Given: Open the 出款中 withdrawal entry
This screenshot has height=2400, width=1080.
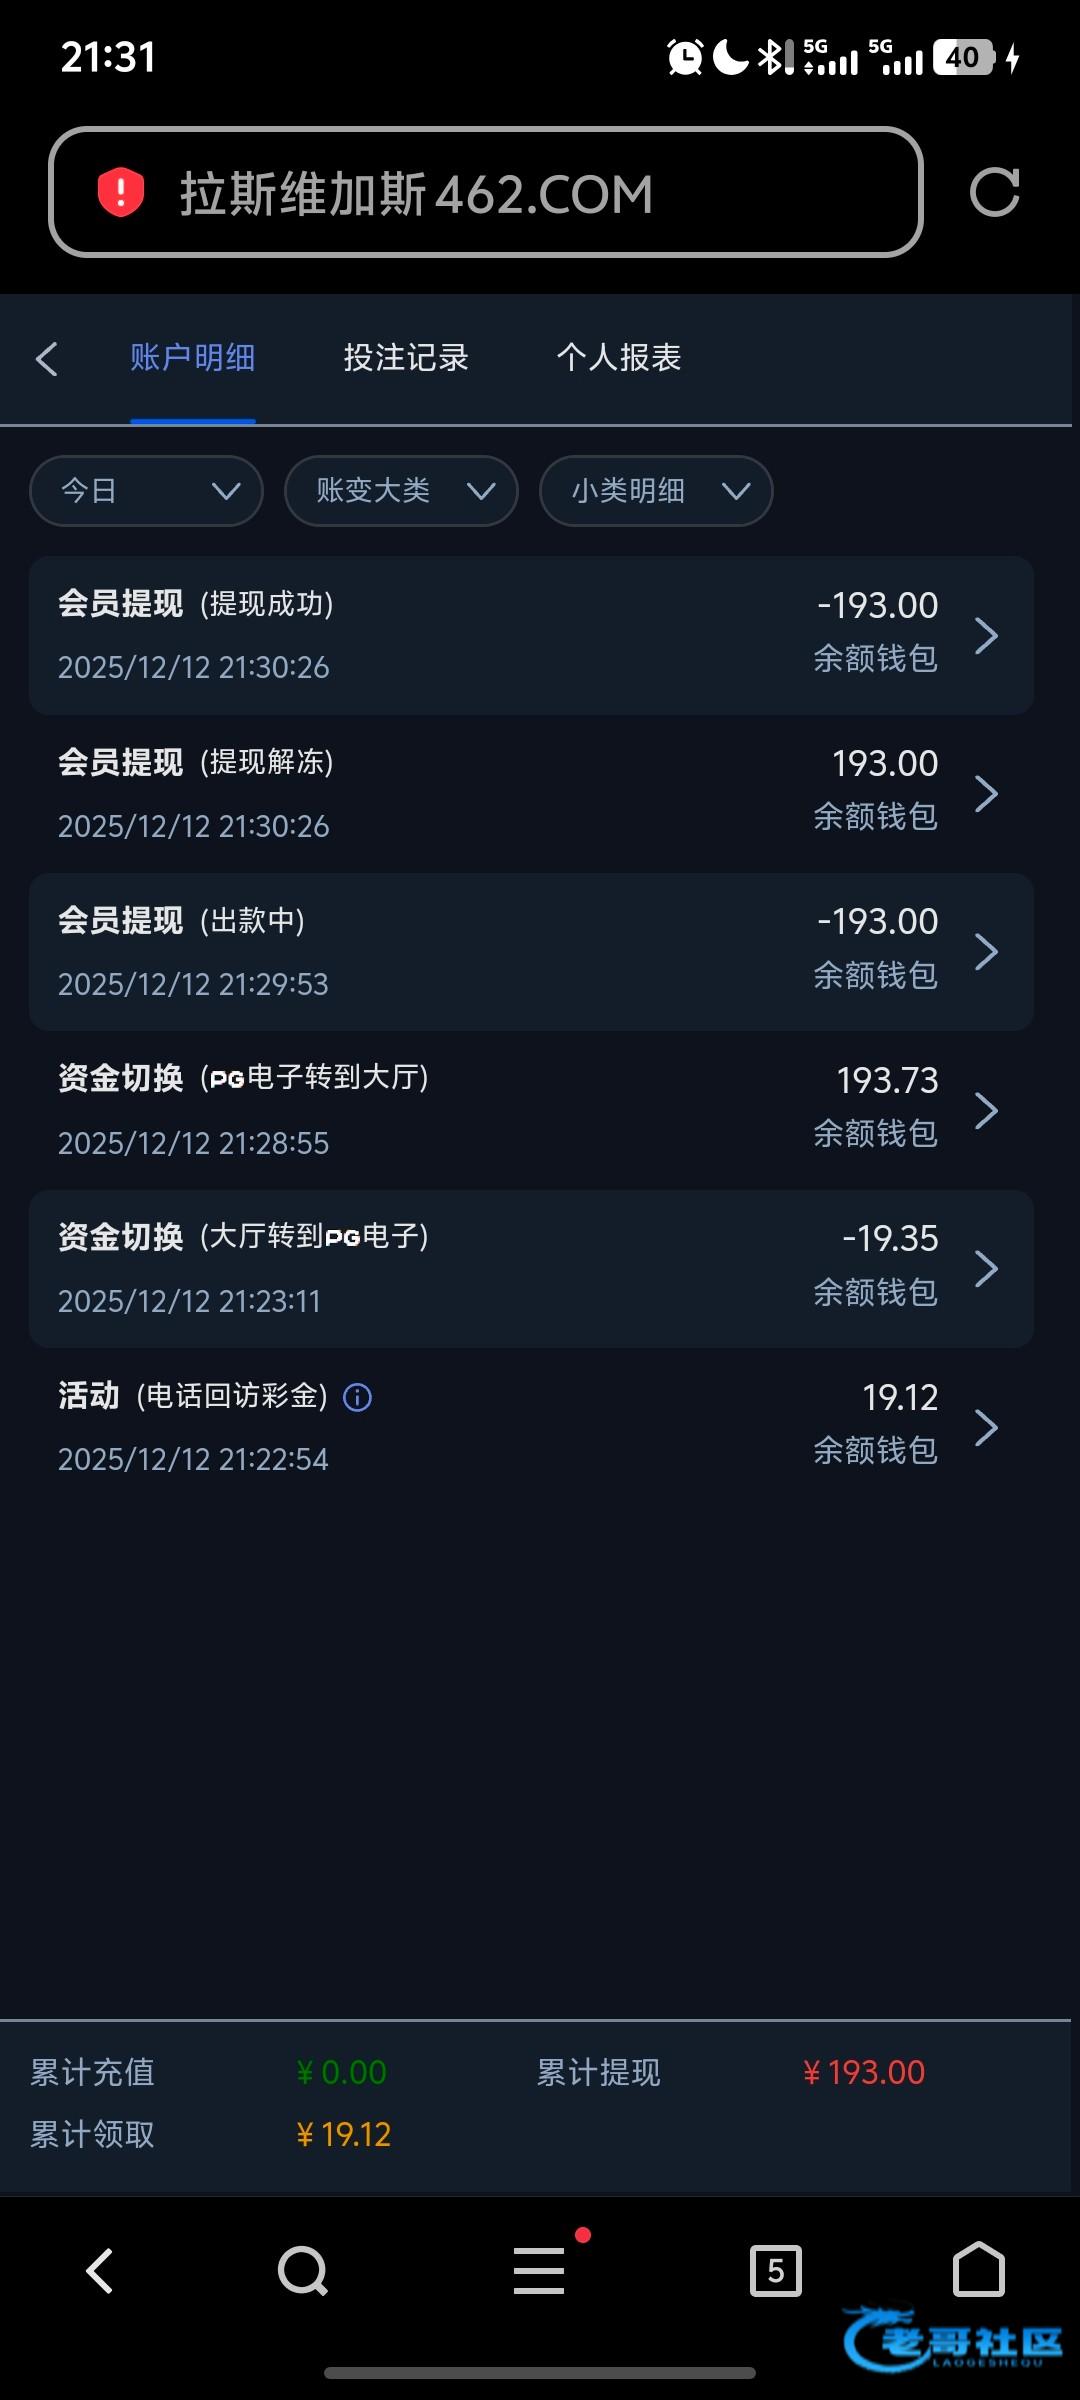Looking at the screenshot, I should [531, 952].
